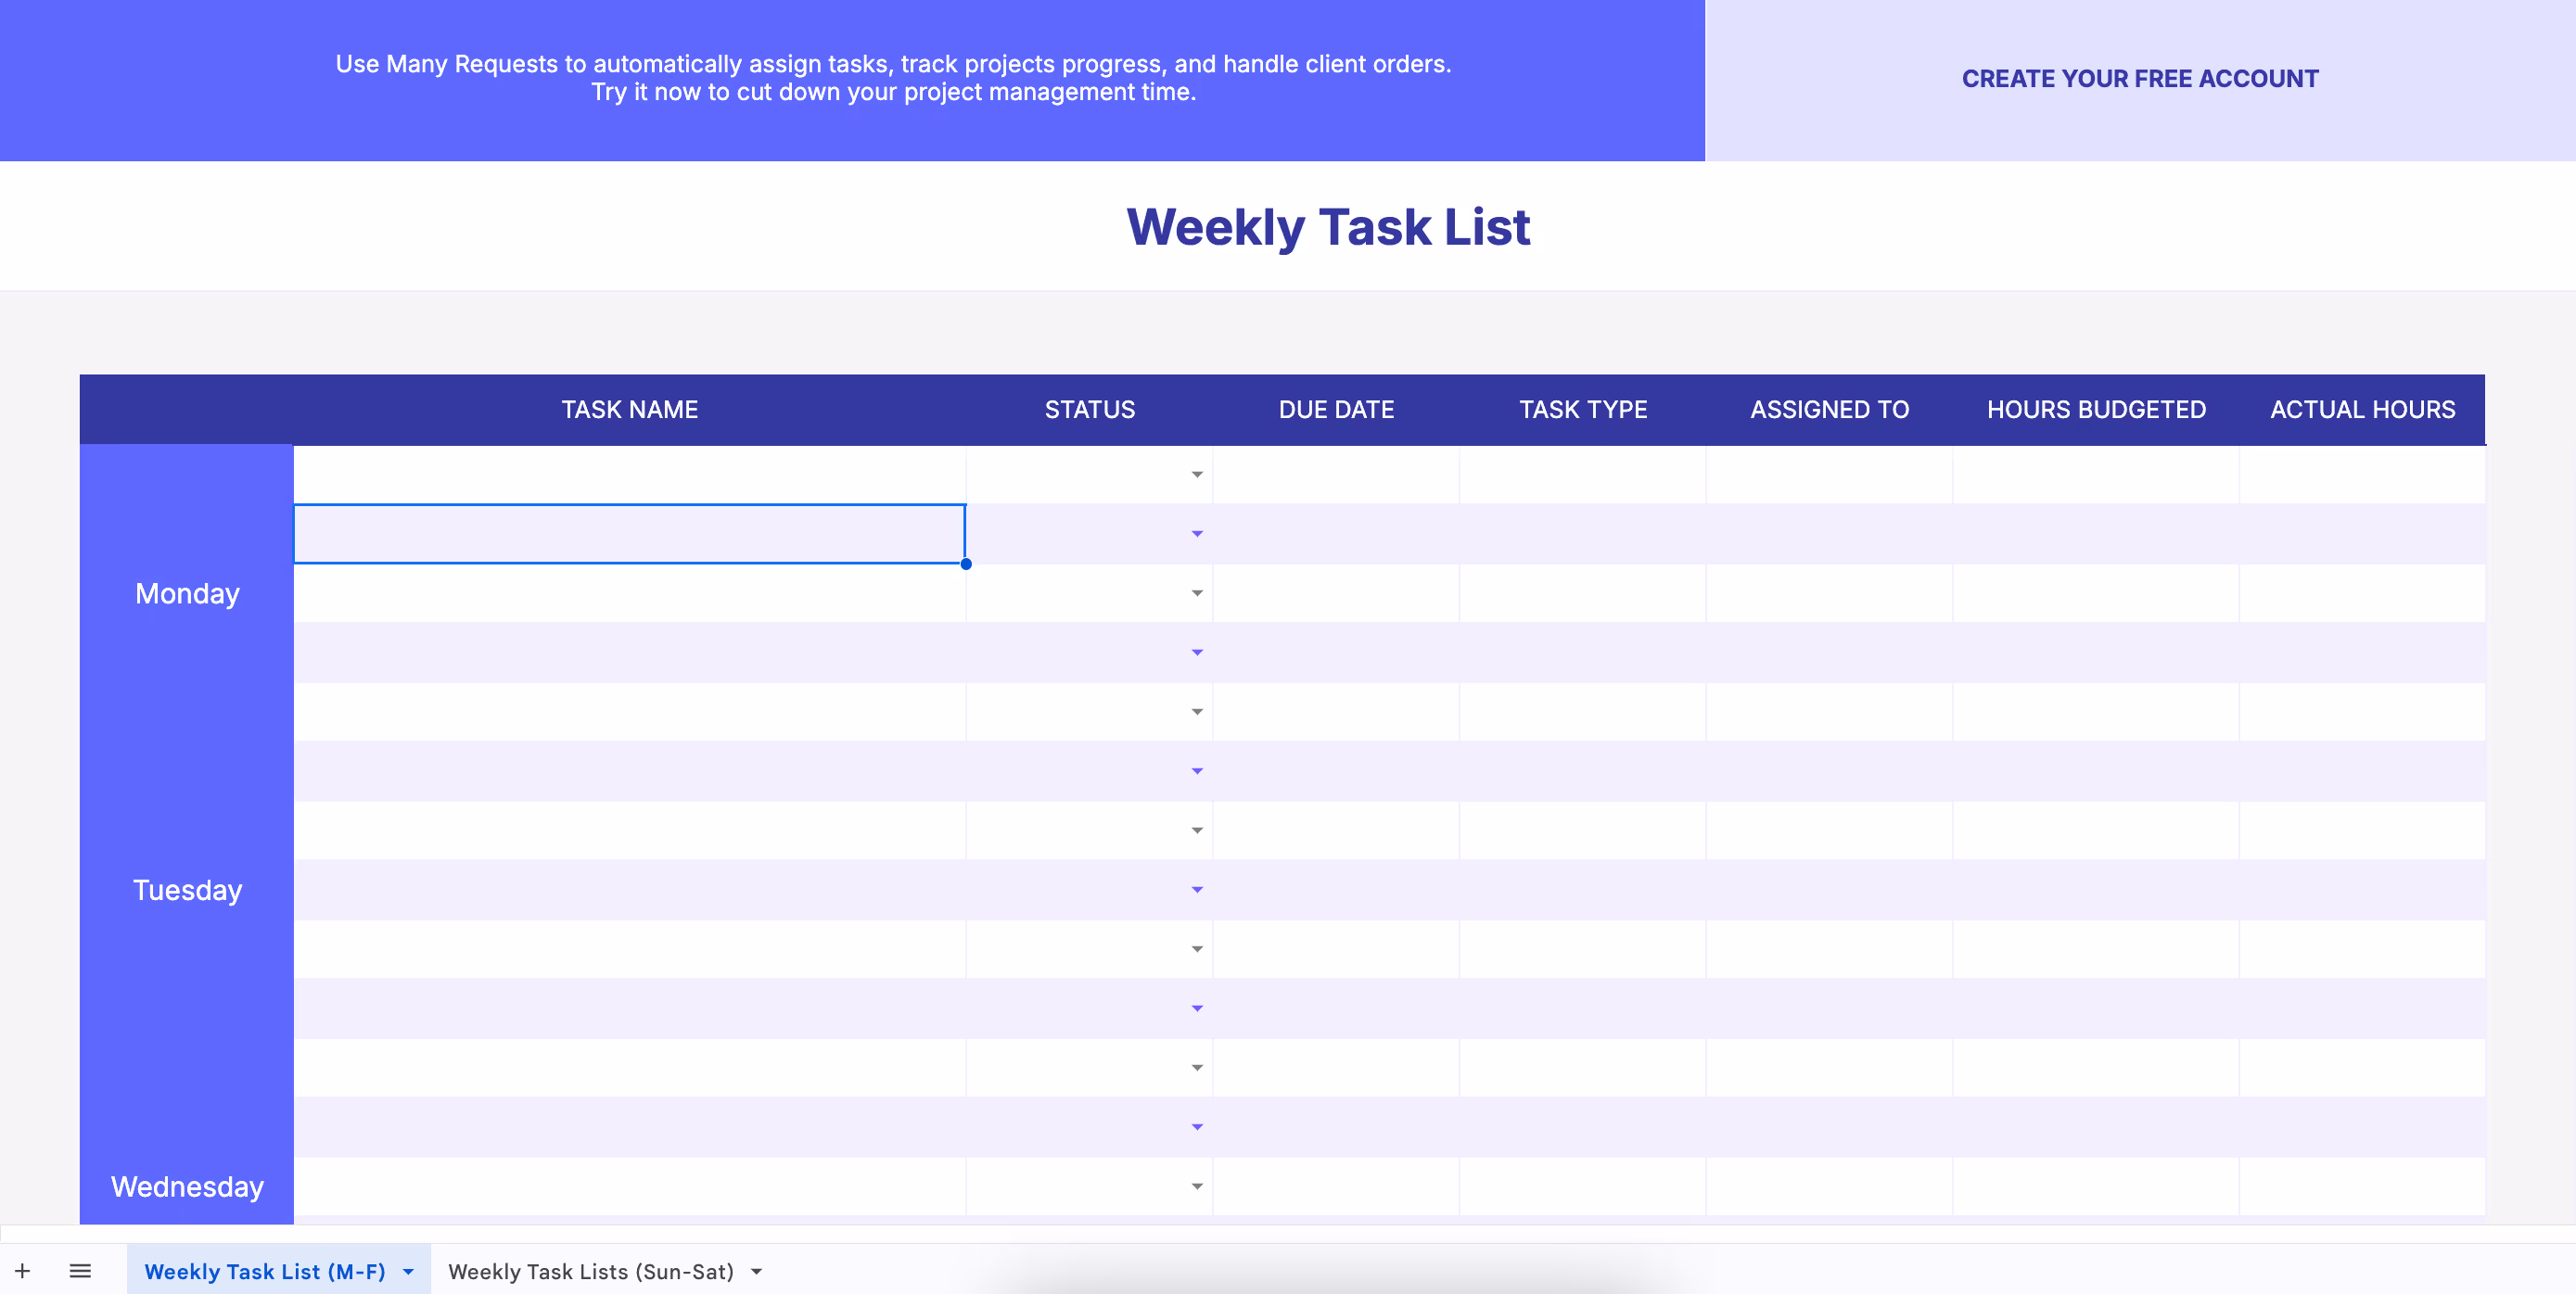
Task: Select the Tuesday day label cell
Action: (x=187, y=890)
